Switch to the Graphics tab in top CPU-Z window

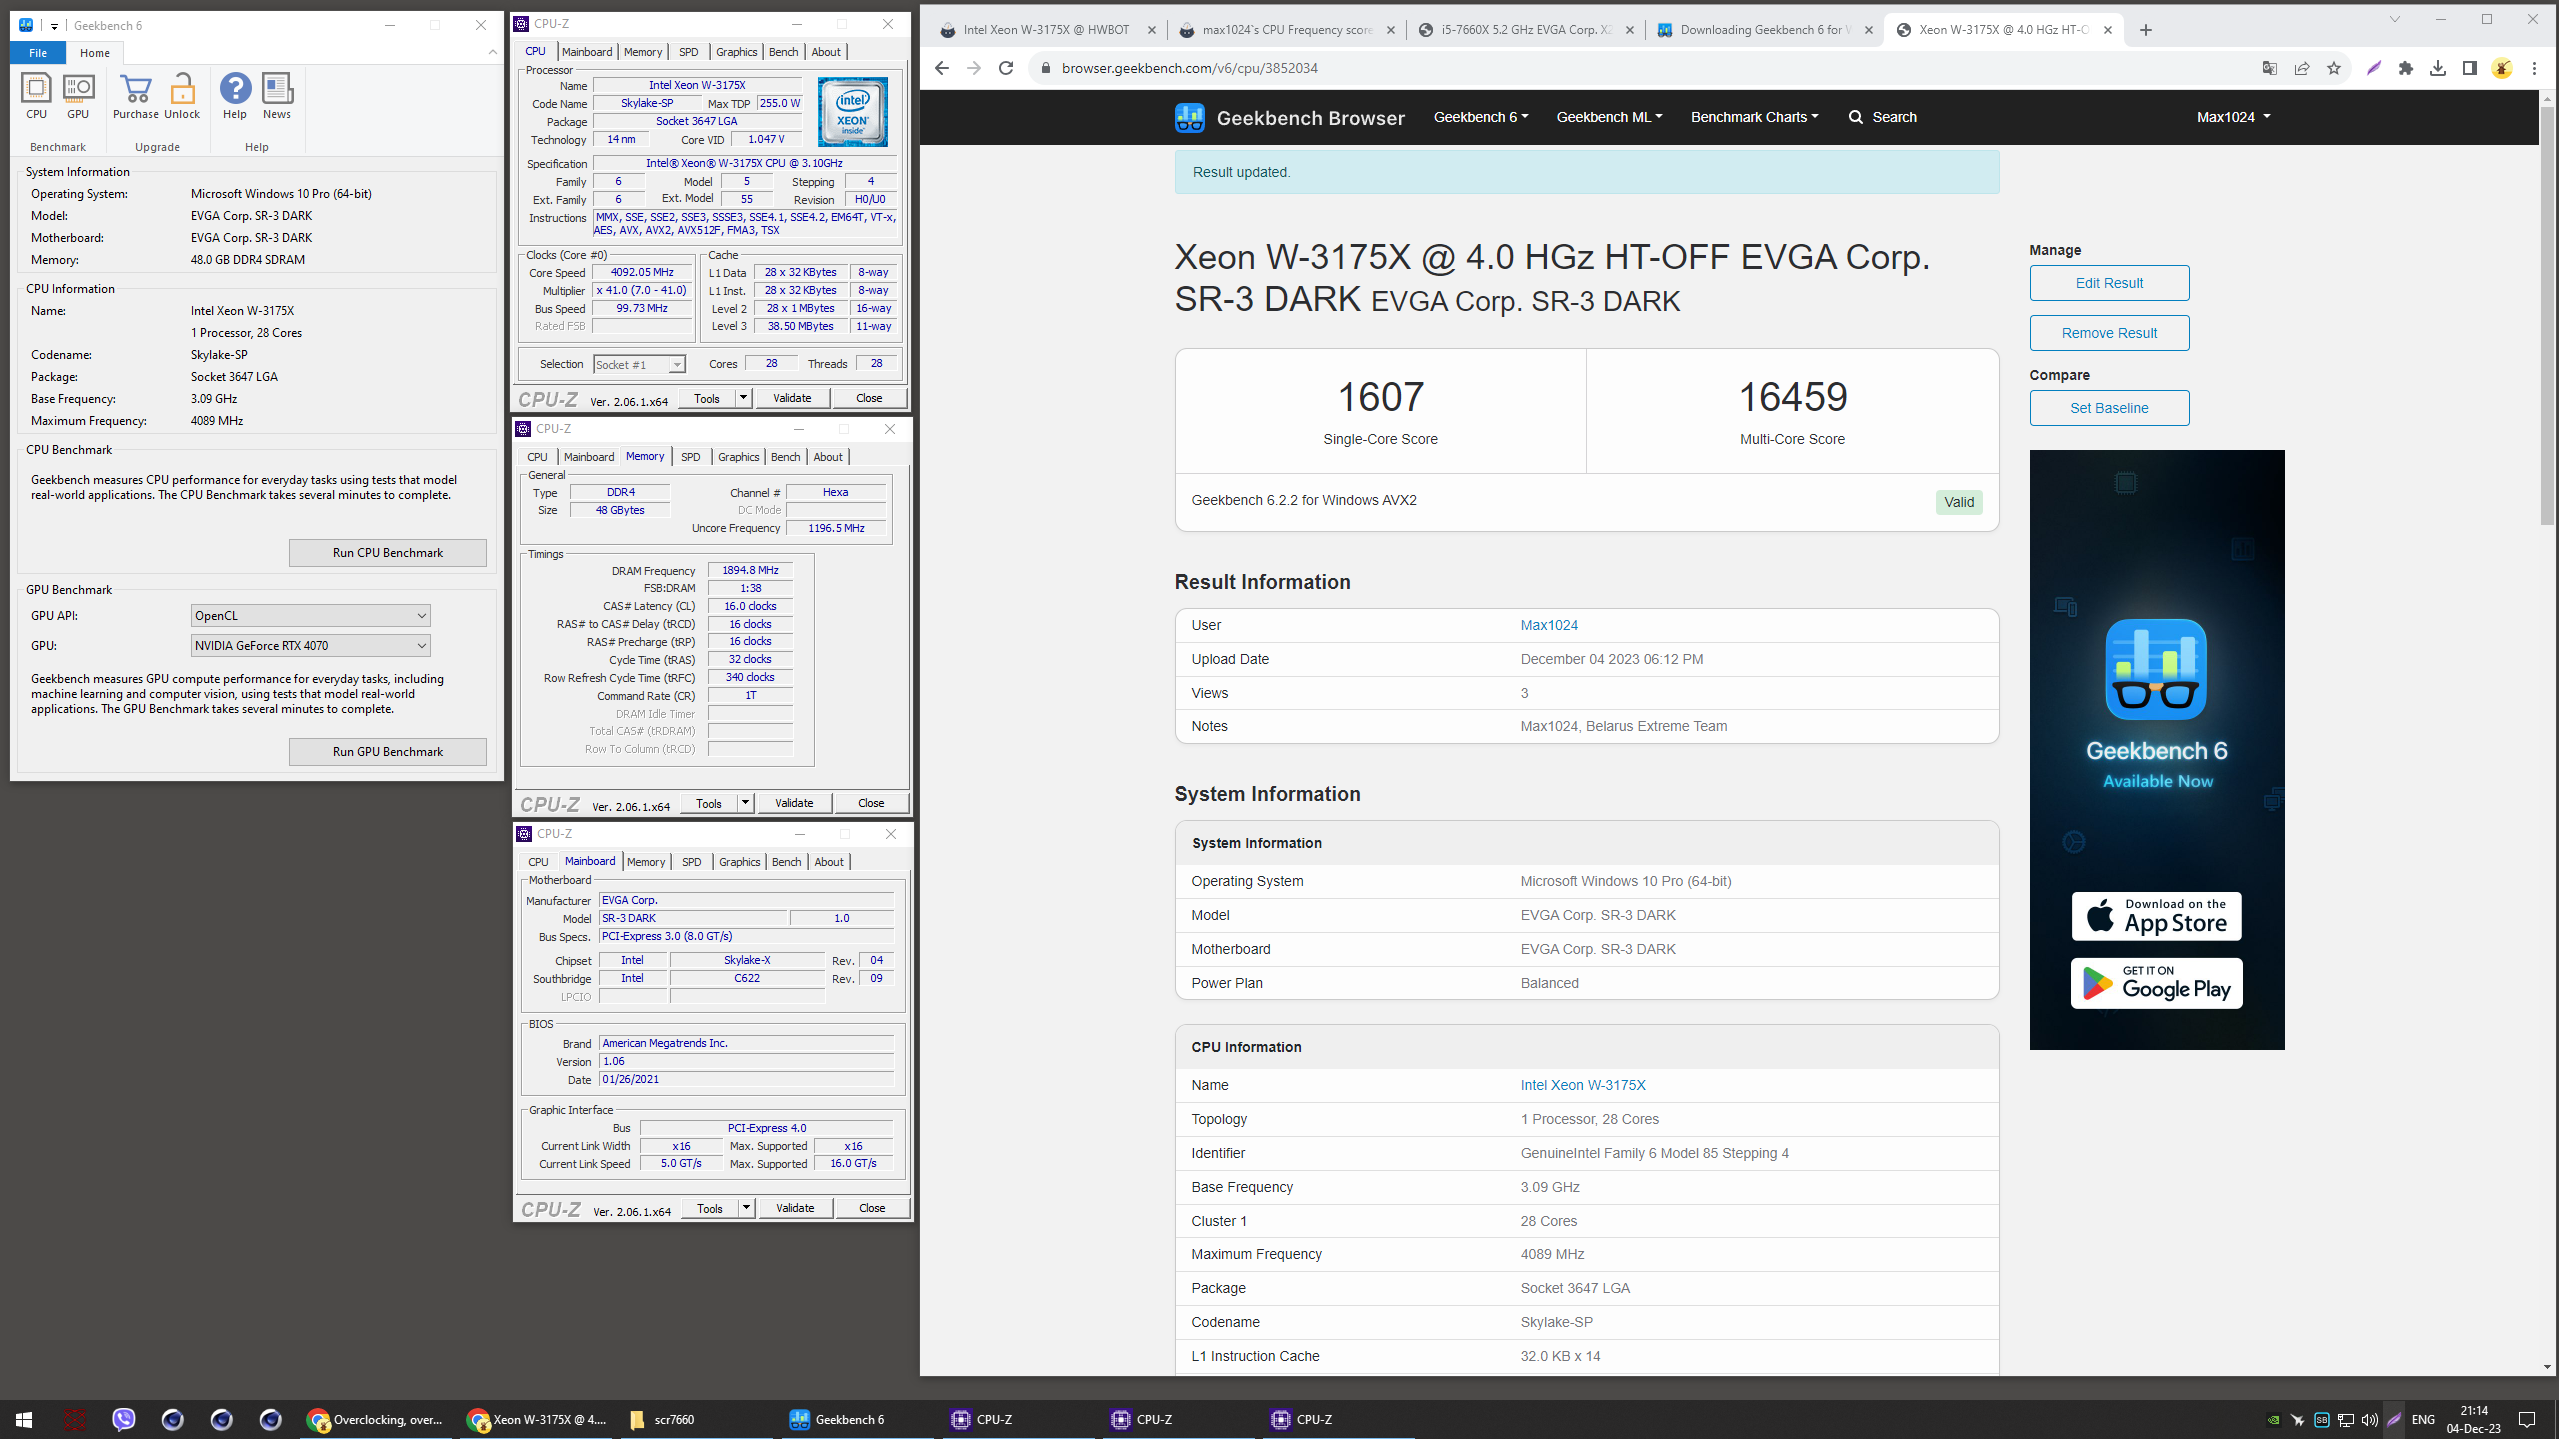point(737,52)
